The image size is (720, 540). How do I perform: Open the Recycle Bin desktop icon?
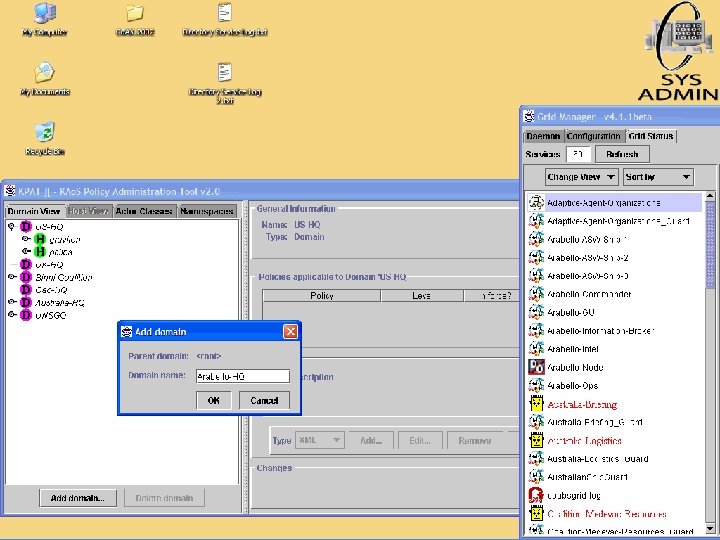pyautogui.click(x=45, y=132)
